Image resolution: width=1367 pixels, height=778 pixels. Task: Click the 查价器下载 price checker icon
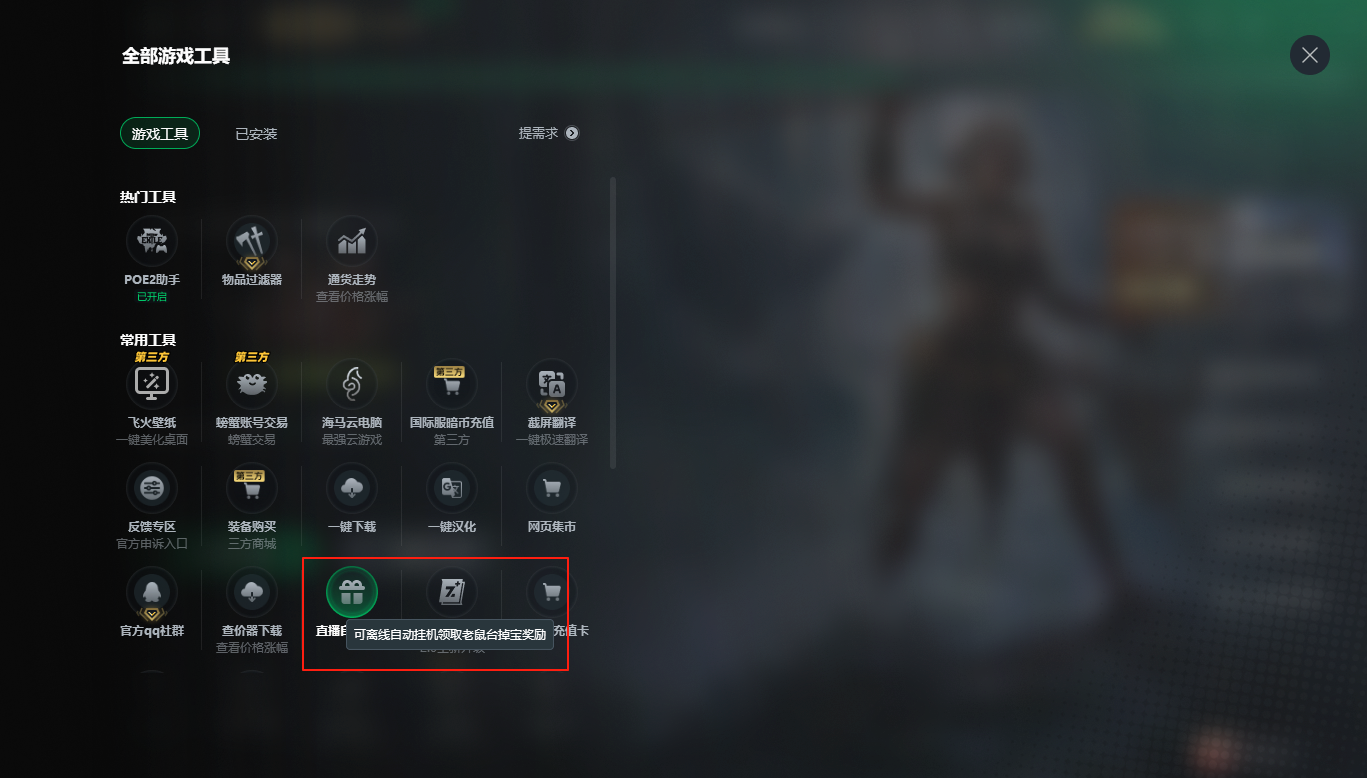(x=252, y=592)
